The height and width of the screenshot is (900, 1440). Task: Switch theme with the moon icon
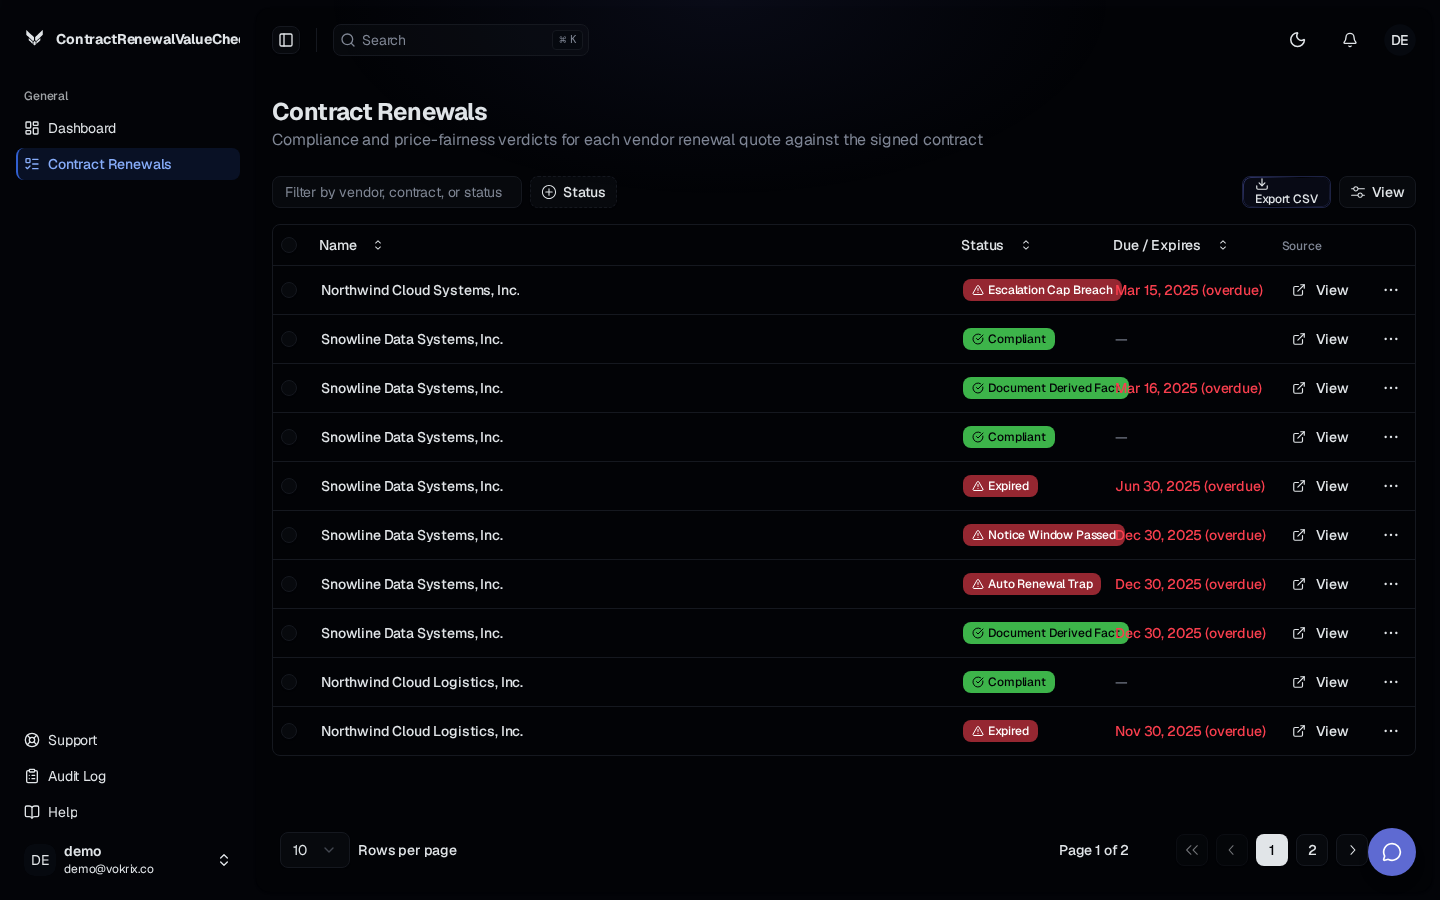point(1298,40)
